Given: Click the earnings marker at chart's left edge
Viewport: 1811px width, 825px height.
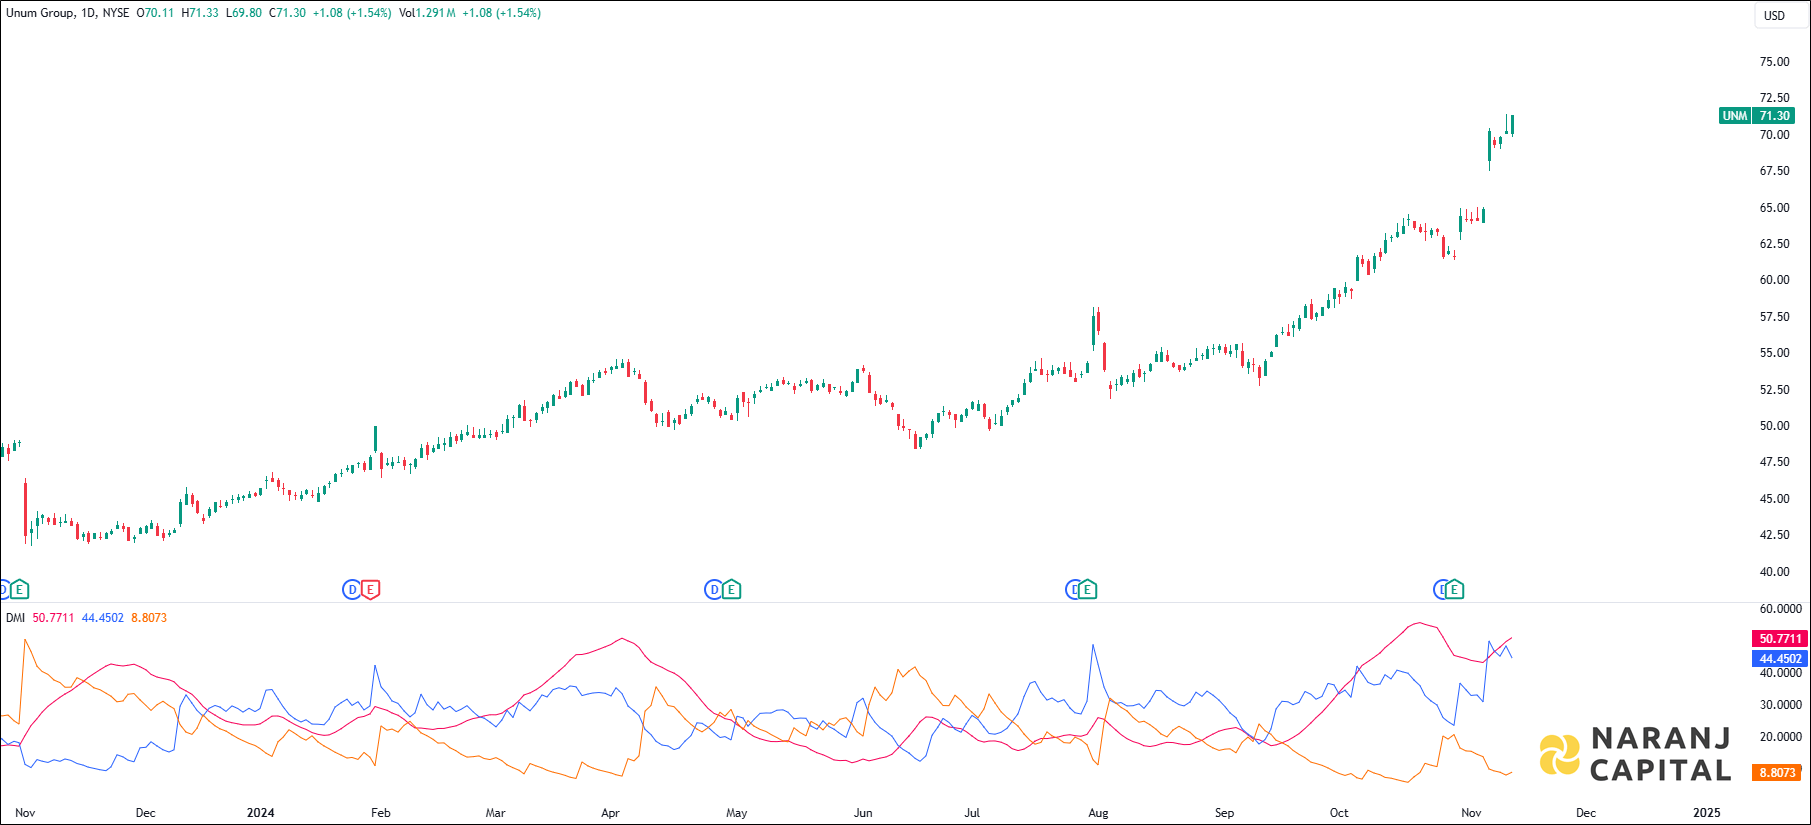Looking at the screenshot, I should tap(19, 590).
